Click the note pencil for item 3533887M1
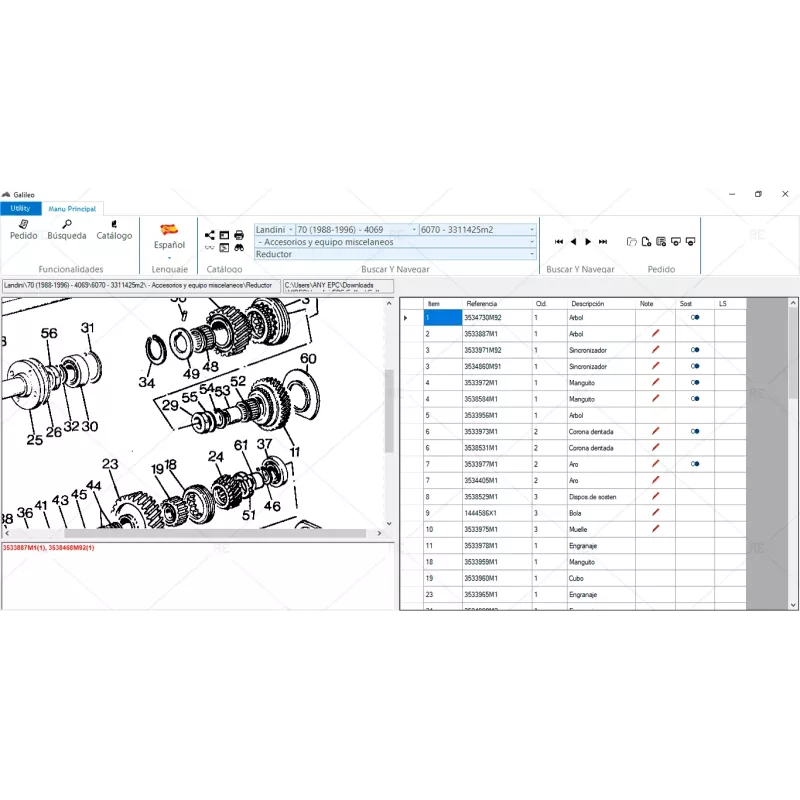The image size is (800, 800). (656, 334)
